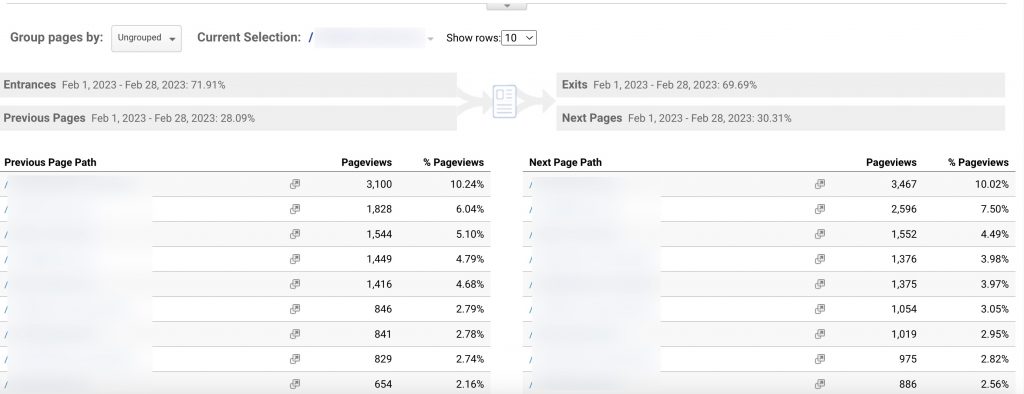Click the Entrances flow bar

[x=228, y=85]
